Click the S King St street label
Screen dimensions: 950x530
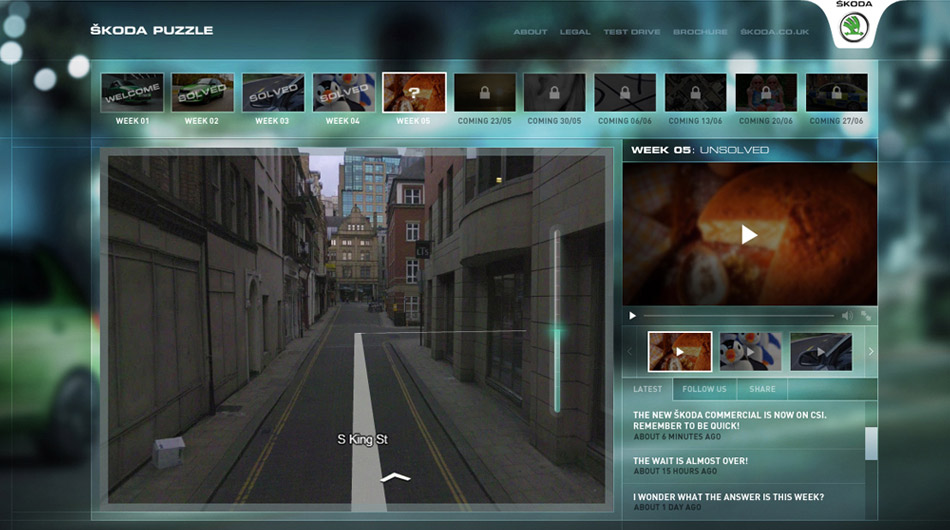pyautogui.click(x=362, y=439)
